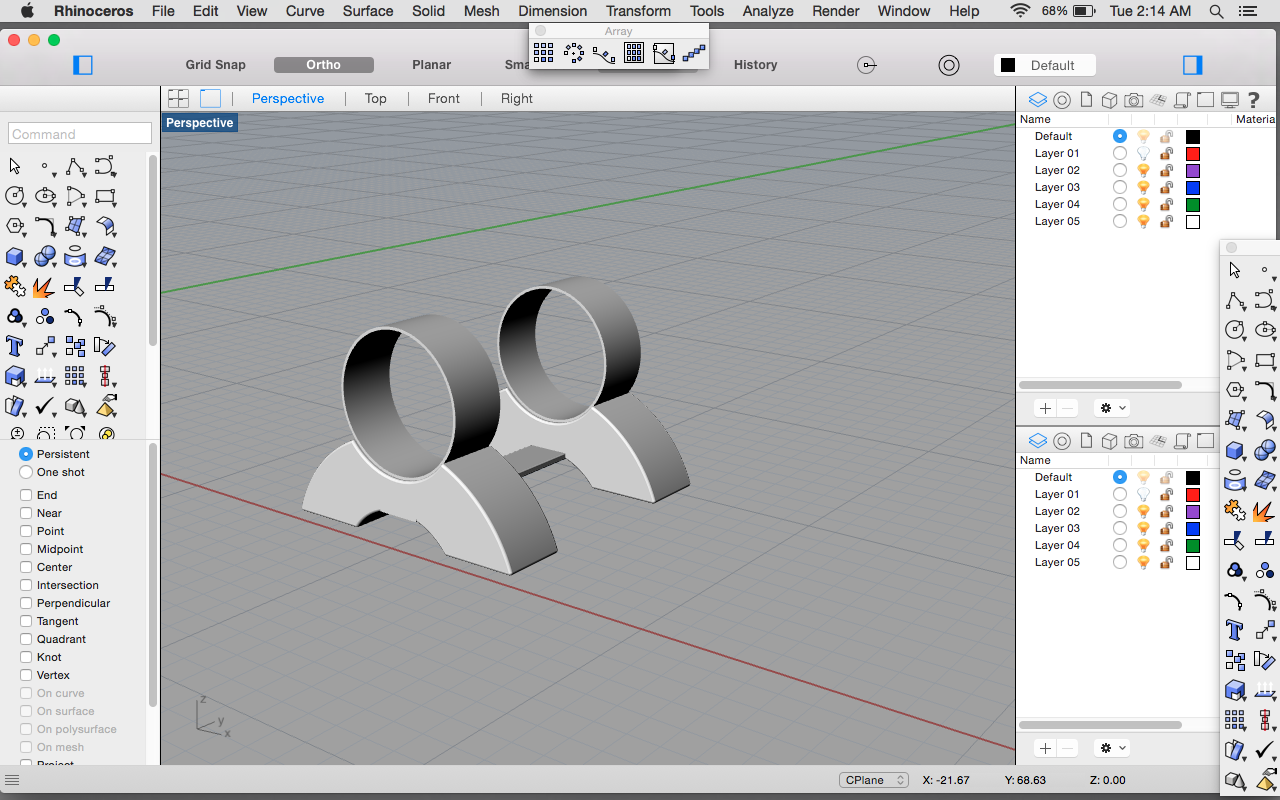The image size is (1280, 800).
Task: Click the checkmark icon in left toolbar
Action: [45, 406]
